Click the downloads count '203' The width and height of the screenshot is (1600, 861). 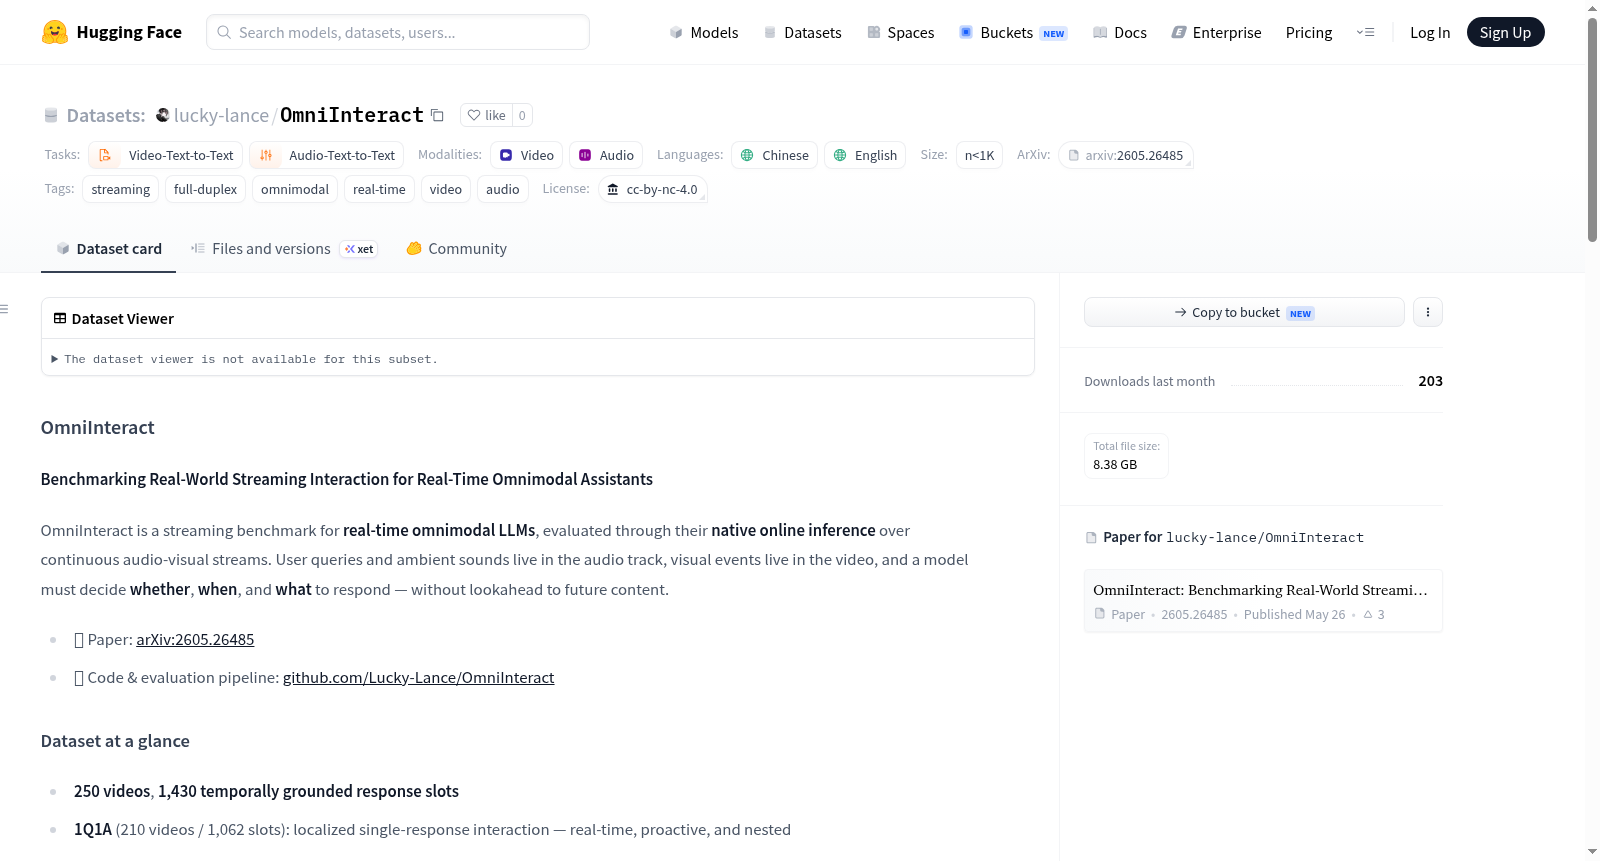click(x=1430, y=381)
